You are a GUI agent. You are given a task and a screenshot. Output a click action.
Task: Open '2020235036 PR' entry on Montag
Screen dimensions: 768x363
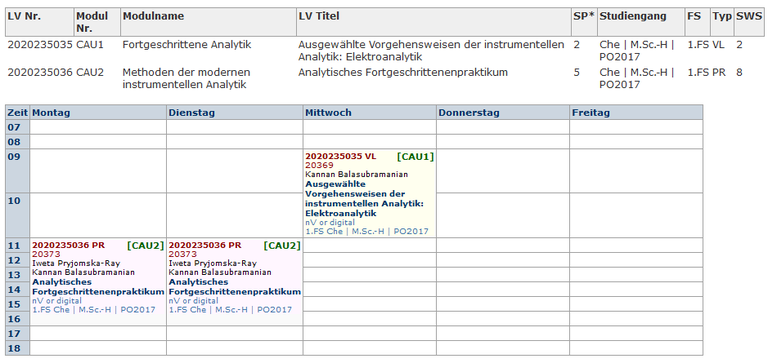coord(68,245)
